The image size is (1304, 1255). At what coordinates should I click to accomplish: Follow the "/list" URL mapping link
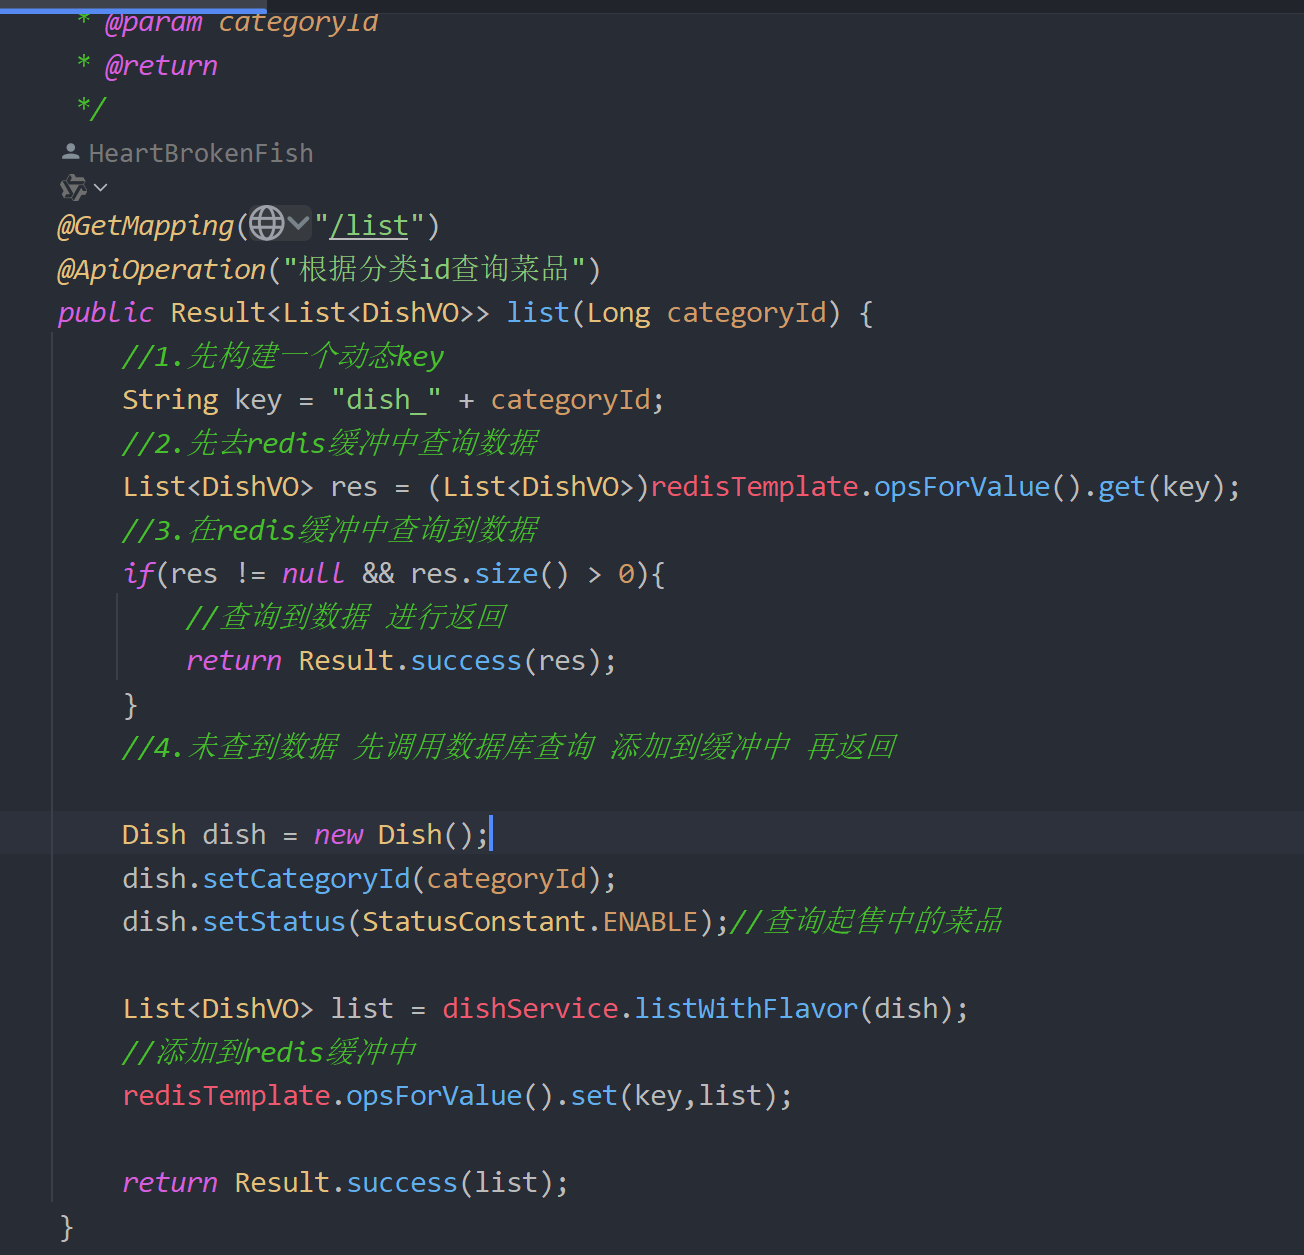(369, 226)
